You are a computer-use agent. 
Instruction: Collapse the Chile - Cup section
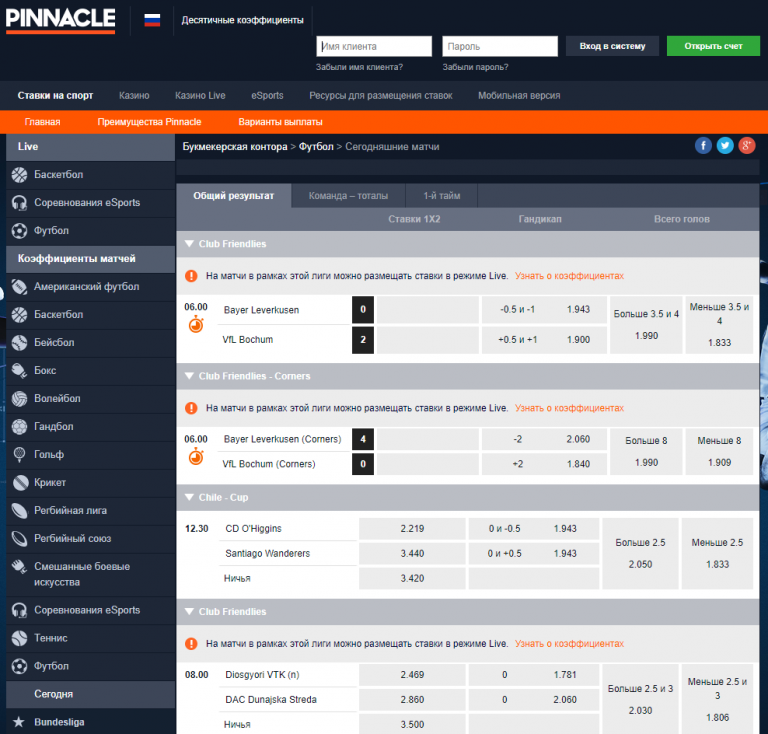(190, 497)
